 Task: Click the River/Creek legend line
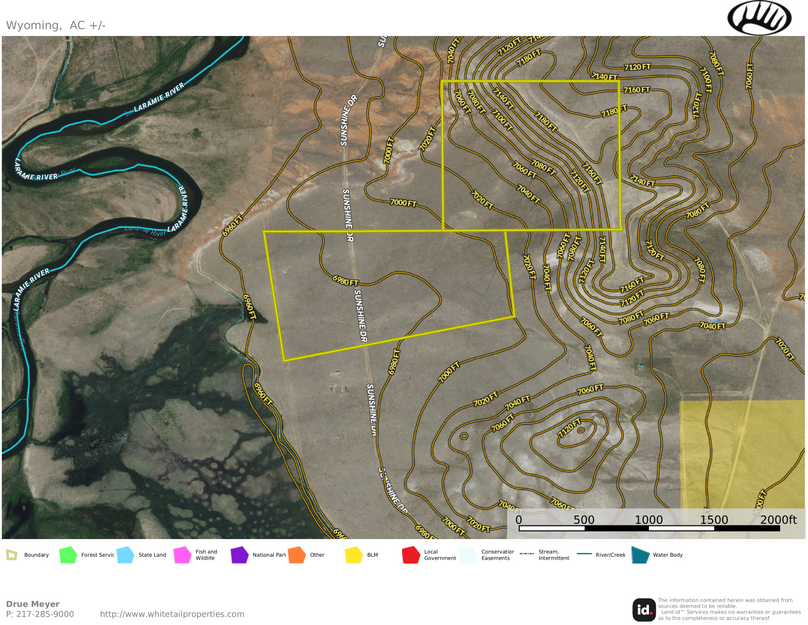[x=586, y=555]
